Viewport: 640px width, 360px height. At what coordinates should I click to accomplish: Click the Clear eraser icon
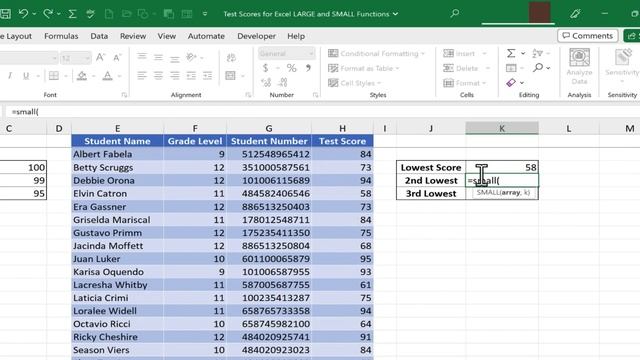coord(511,82)
